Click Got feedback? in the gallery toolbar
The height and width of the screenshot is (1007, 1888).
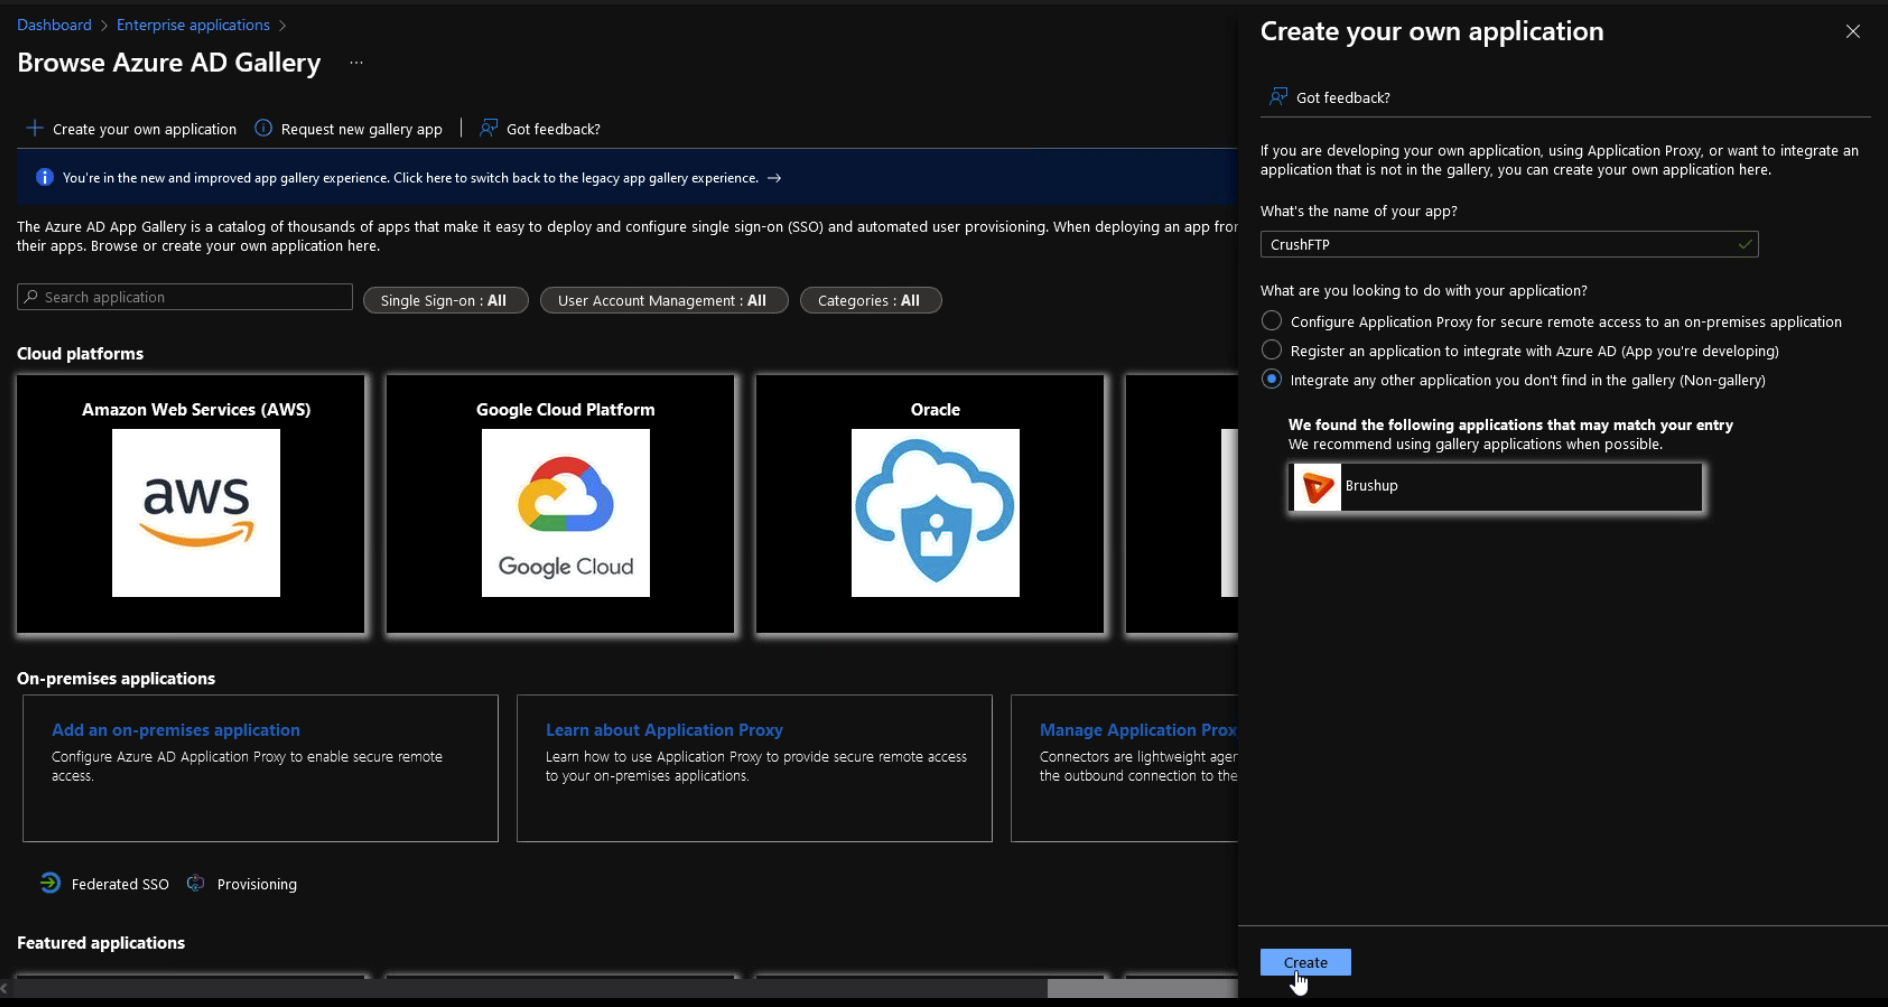point(540,129)
